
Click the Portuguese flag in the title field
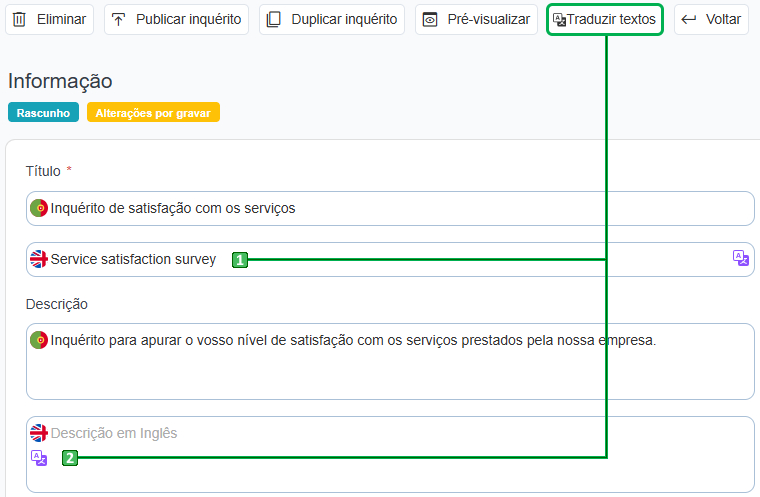pos(39,208)
